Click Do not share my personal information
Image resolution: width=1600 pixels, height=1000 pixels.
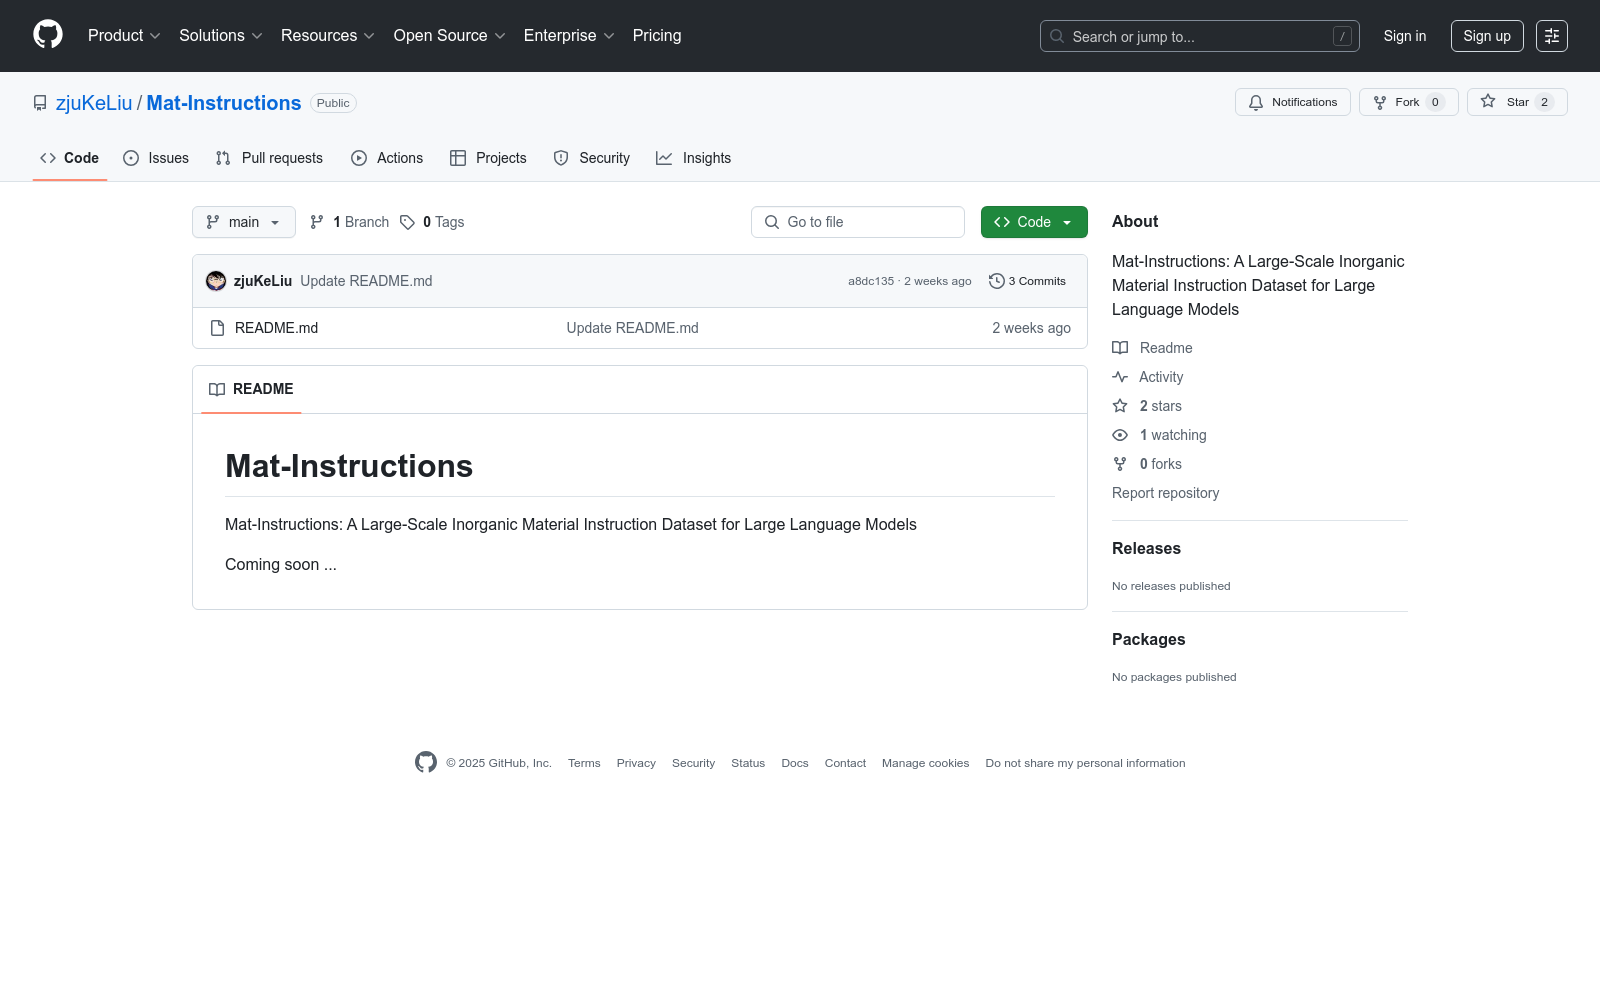pyautogui.click(x=1085, y=763)
